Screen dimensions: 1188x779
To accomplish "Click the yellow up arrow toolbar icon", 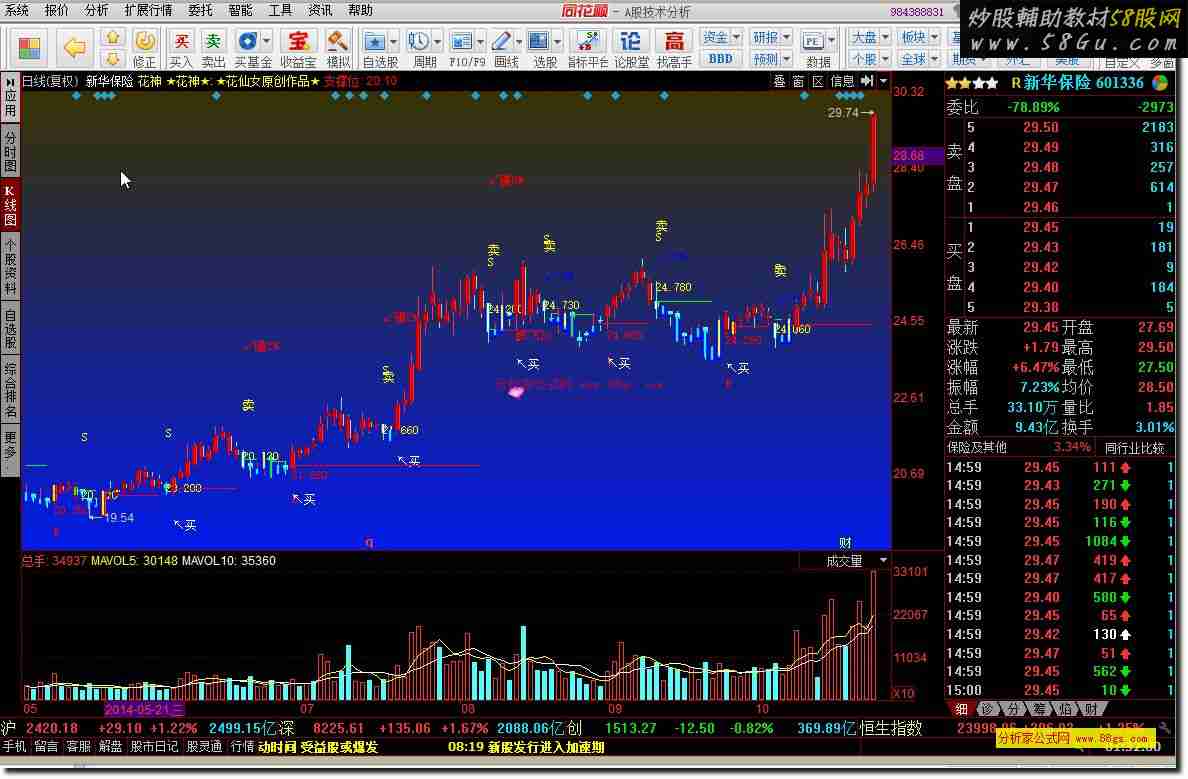I will pyautogui.click(x=112, y=38).
